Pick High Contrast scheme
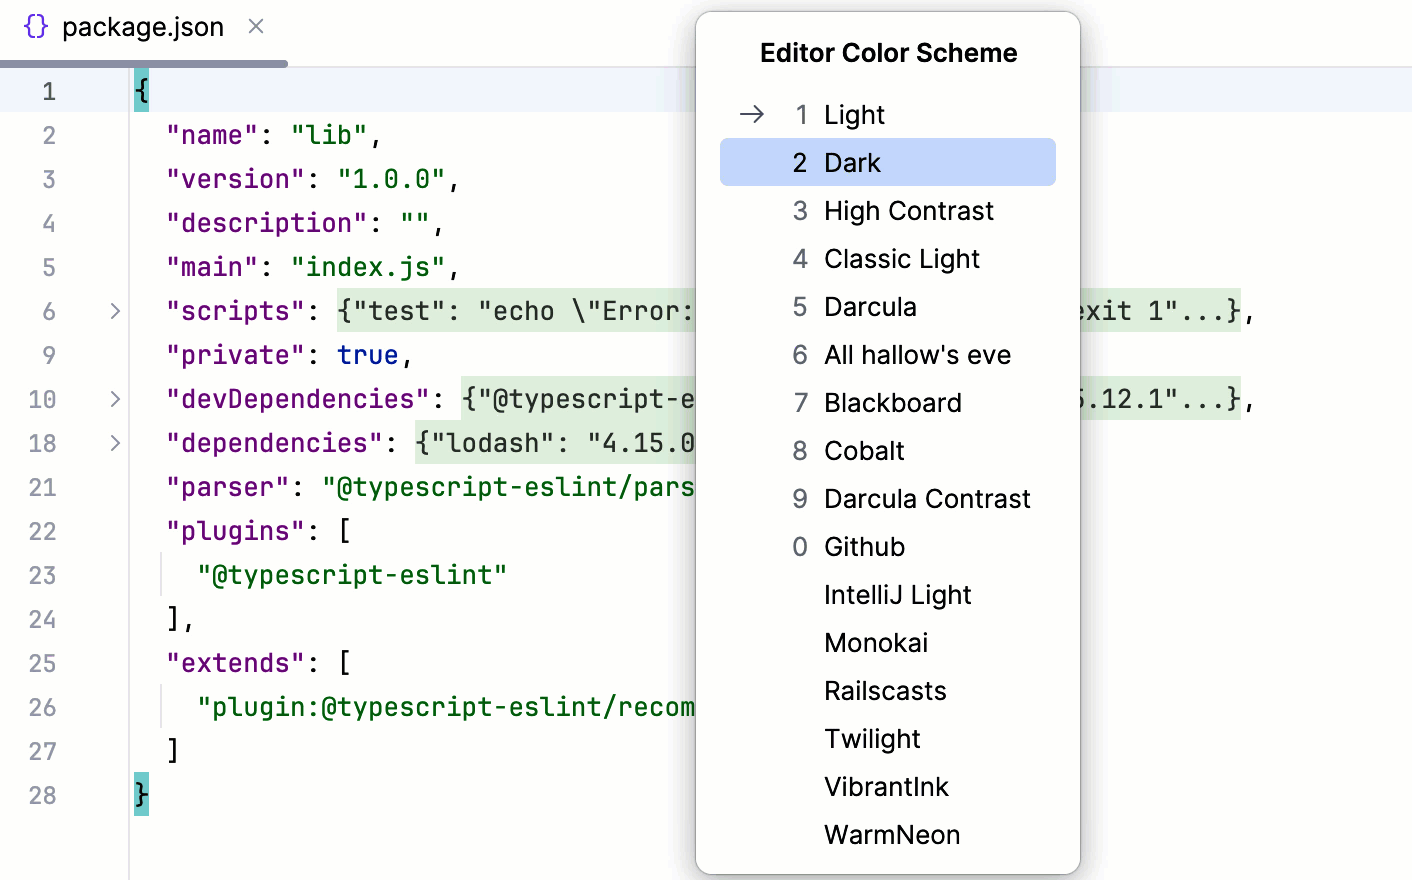This screenshot has height=880, width=1412. coord(908,211)
